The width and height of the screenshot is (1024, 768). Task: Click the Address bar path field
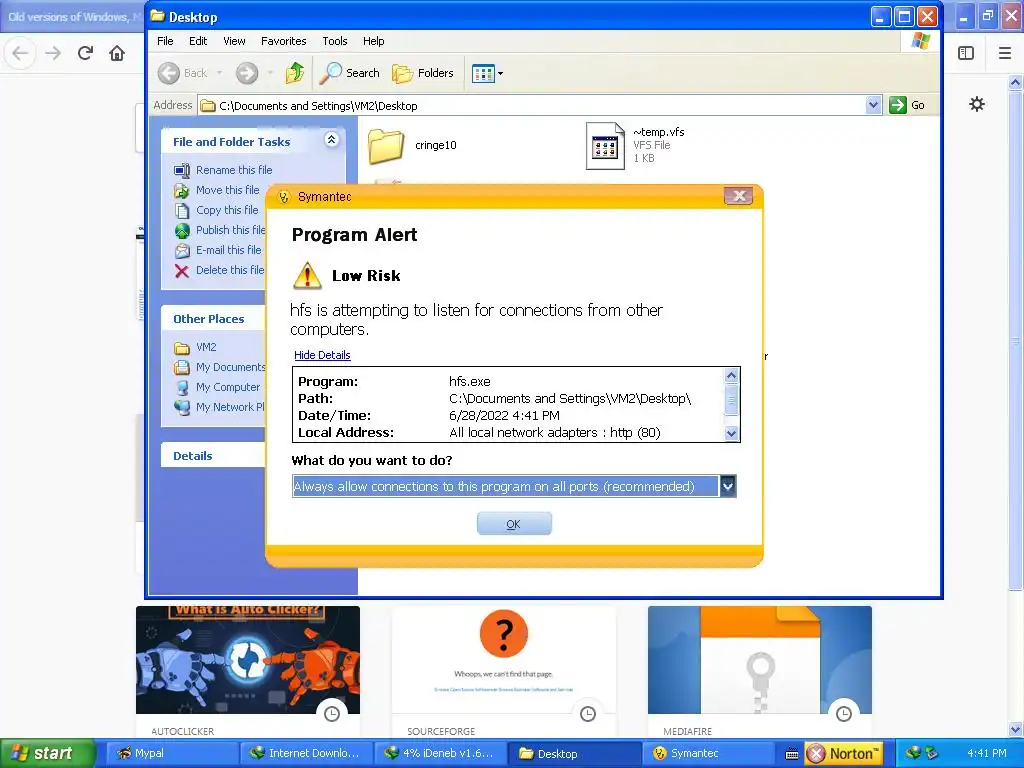pyautogui.click(x=532, y=105)
